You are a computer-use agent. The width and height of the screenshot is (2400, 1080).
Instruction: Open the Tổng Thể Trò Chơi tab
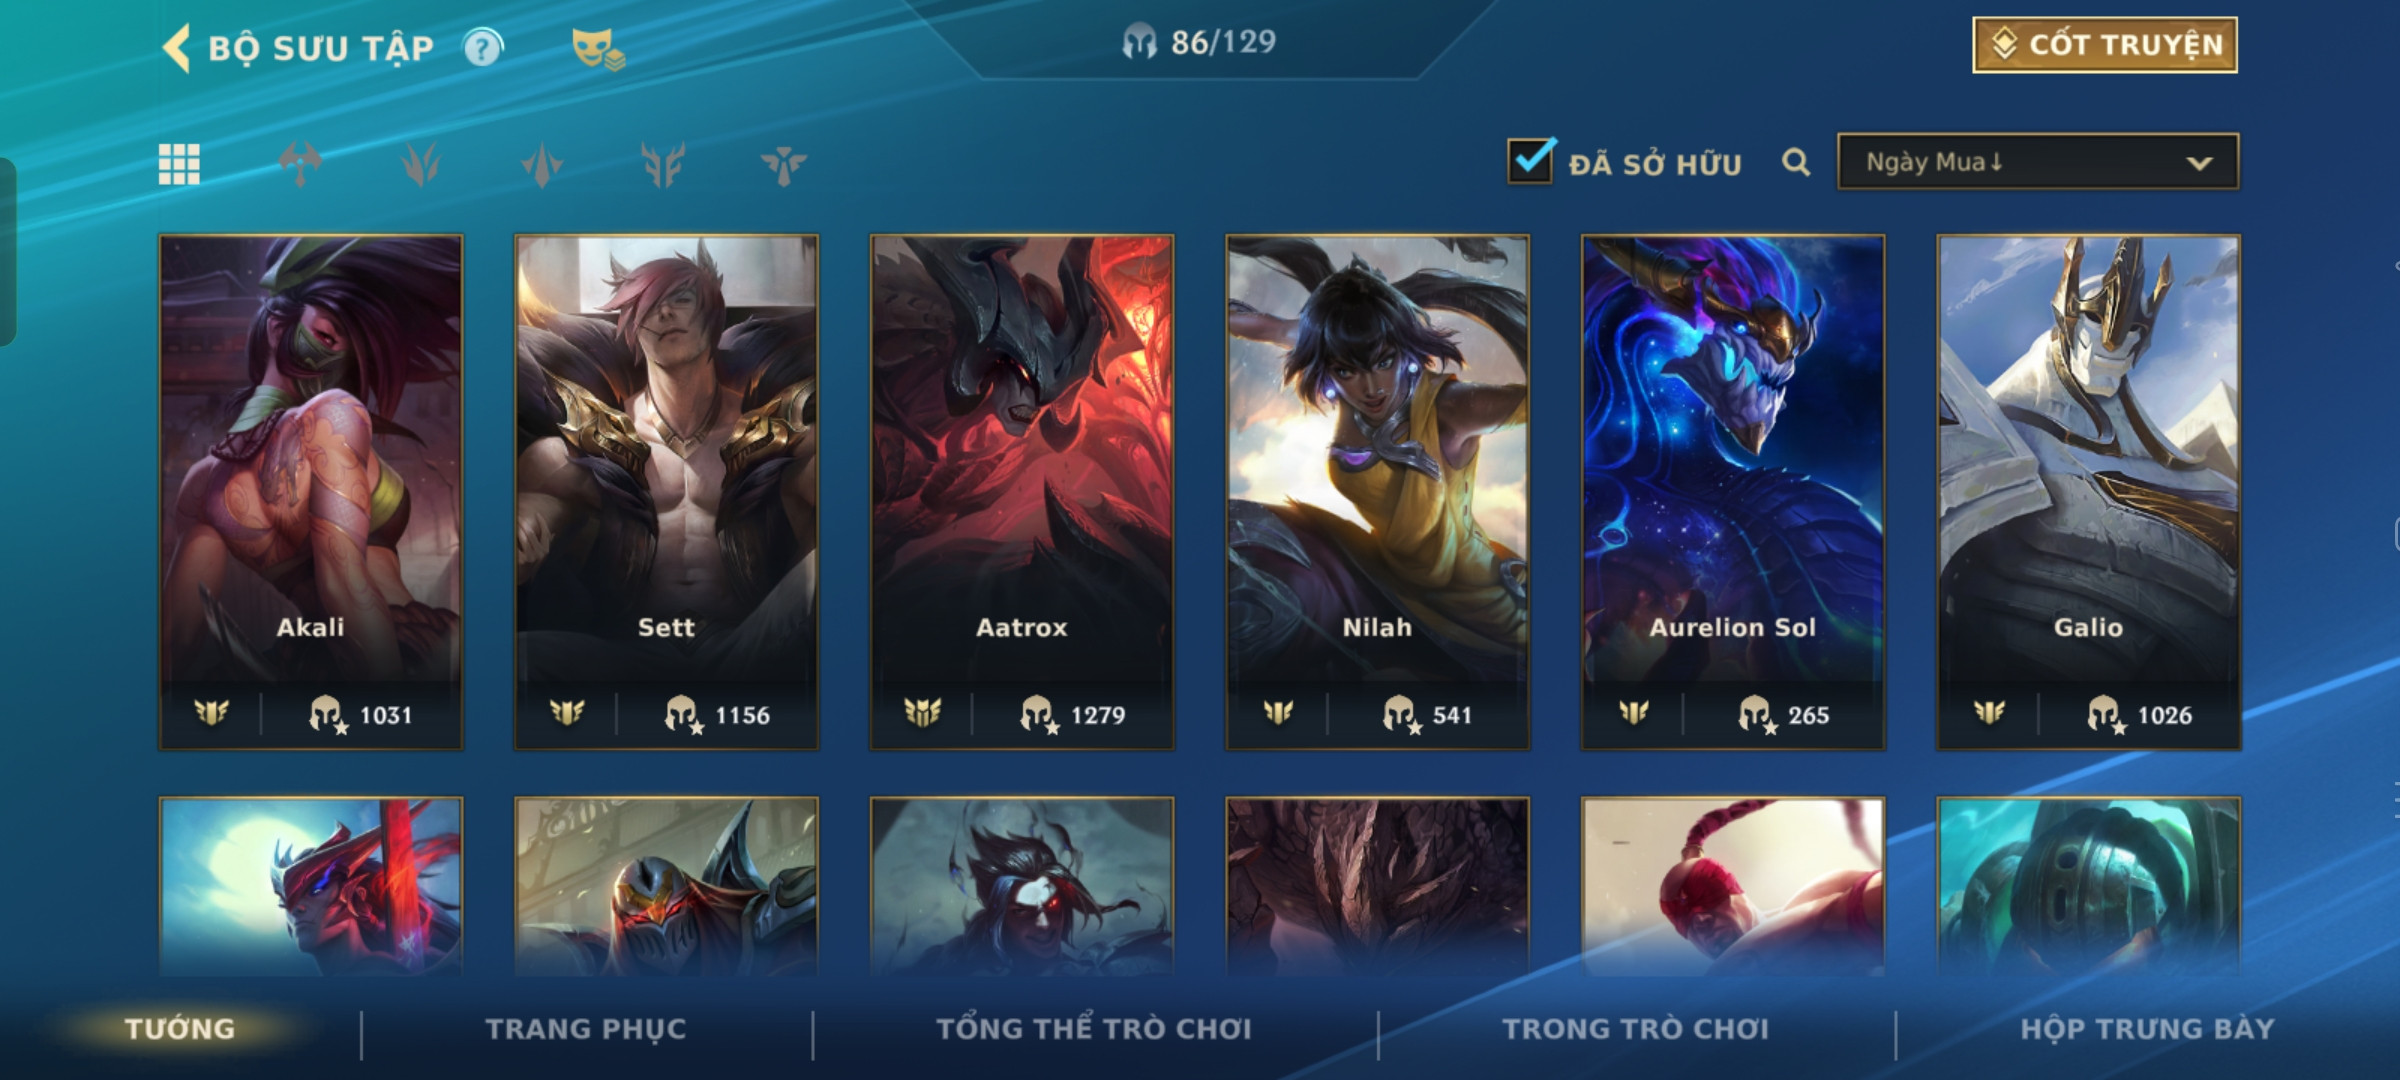click(1094, 1029)
